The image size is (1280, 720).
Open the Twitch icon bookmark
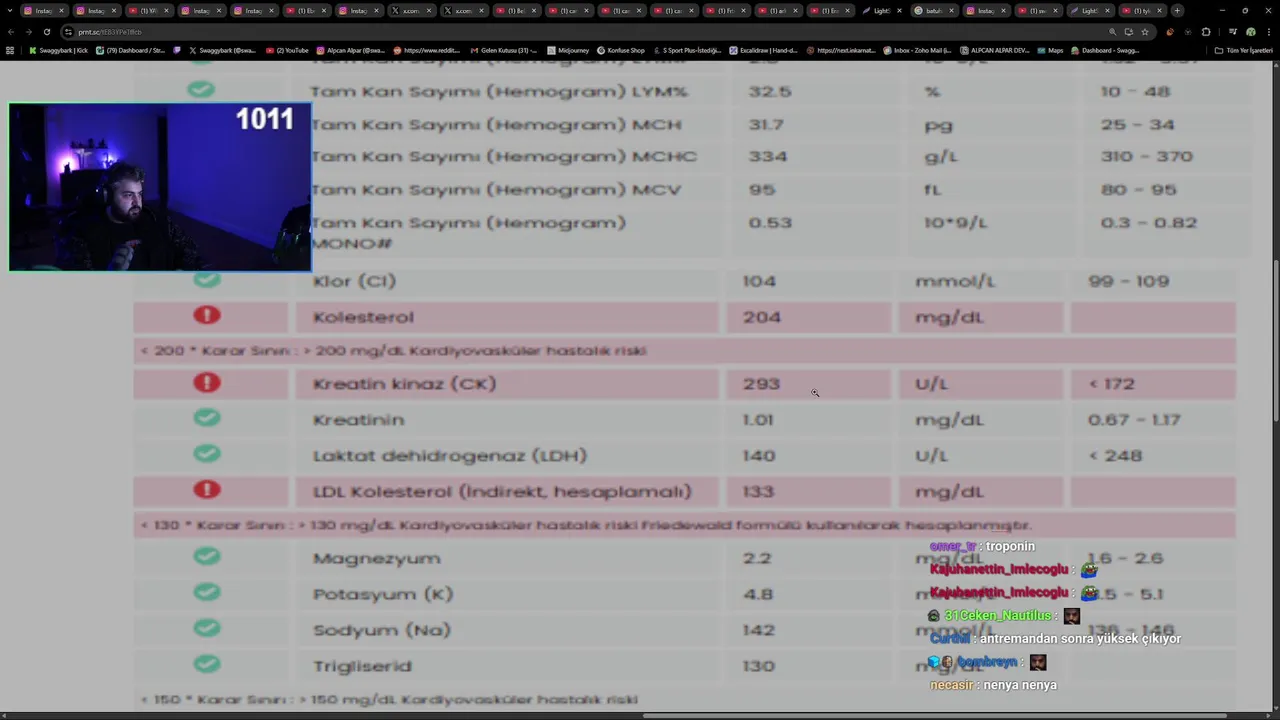pos(177,50)
